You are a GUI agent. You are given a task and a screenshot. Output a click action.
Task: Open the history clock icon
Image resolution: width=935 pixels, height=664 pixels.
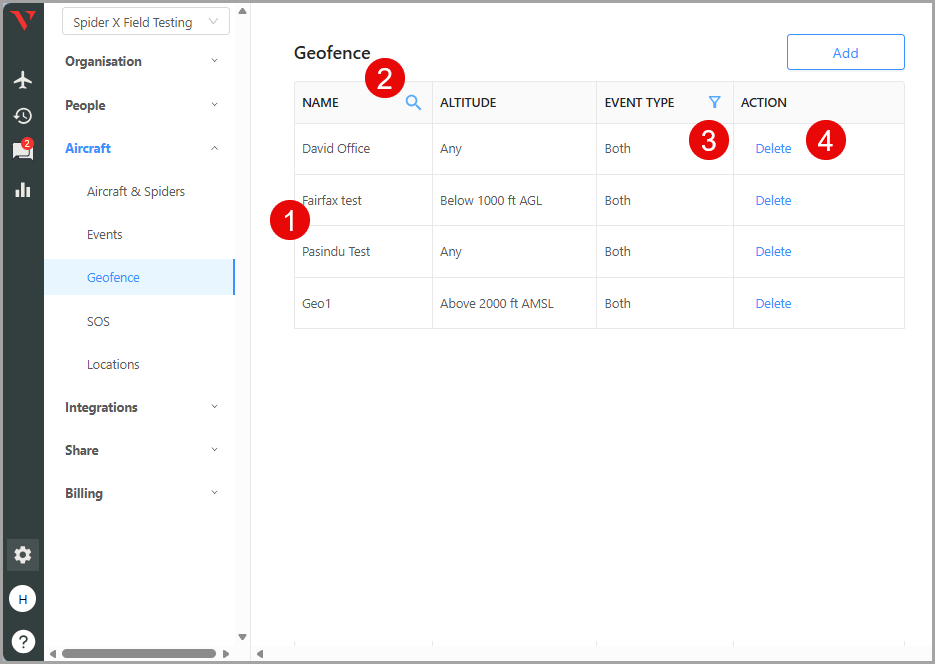pyautogui.click(x=22, y=115)
